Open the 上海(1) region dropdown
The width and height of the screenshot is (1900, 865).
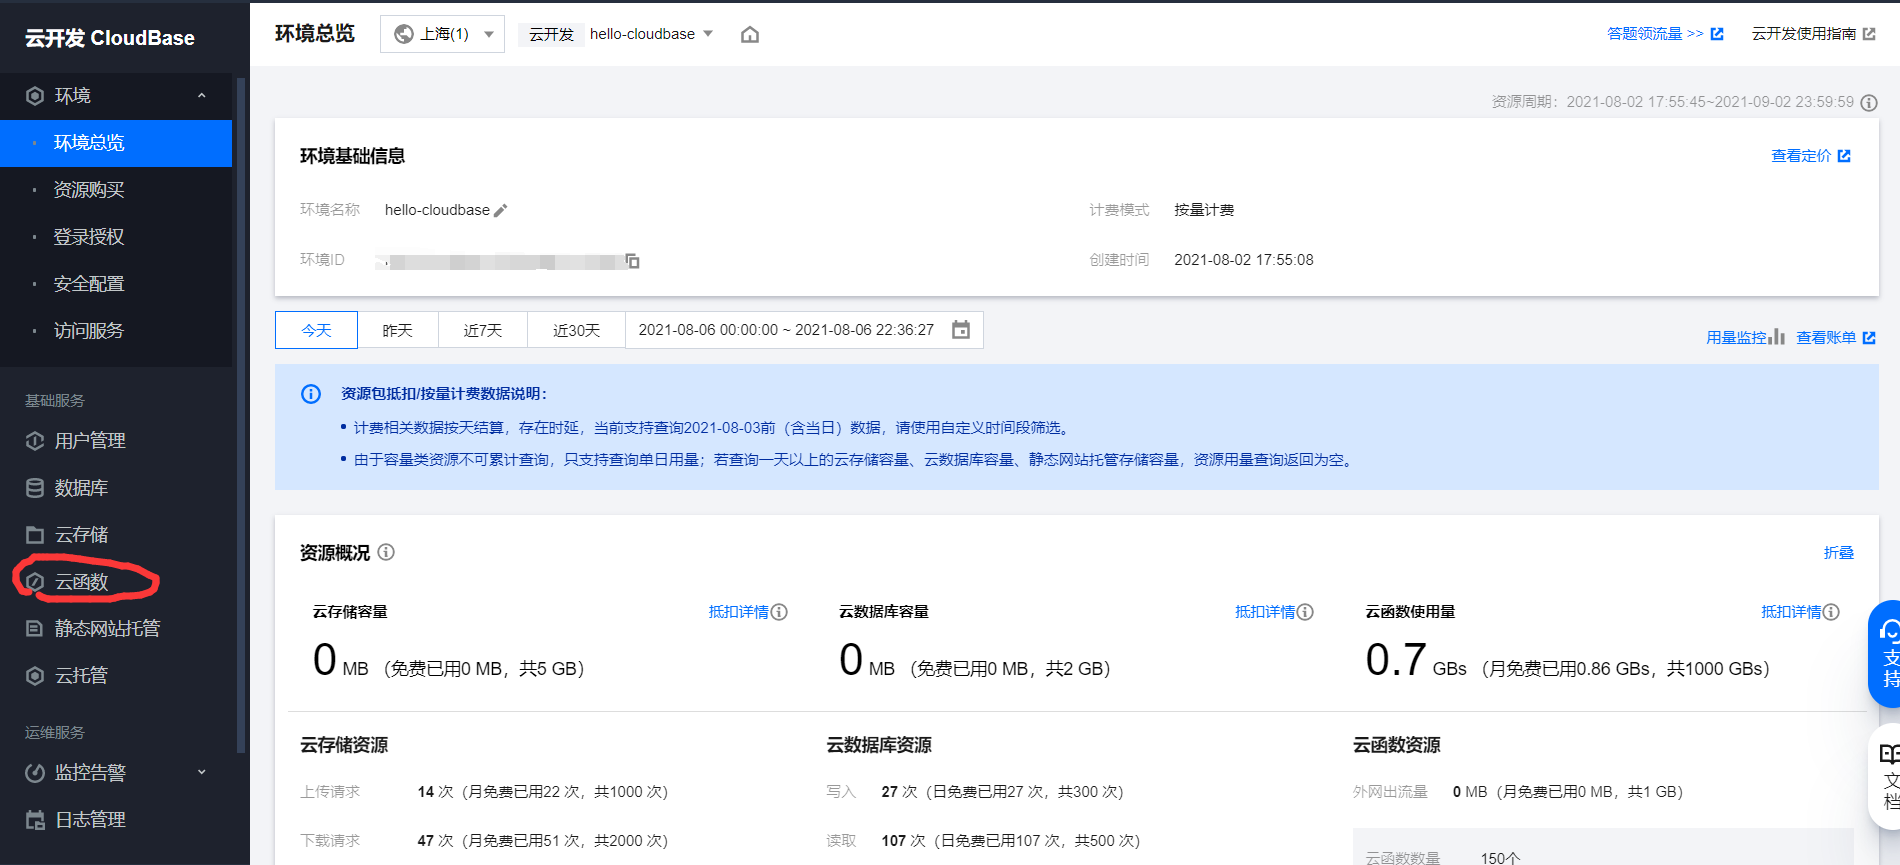pos(442,34)
